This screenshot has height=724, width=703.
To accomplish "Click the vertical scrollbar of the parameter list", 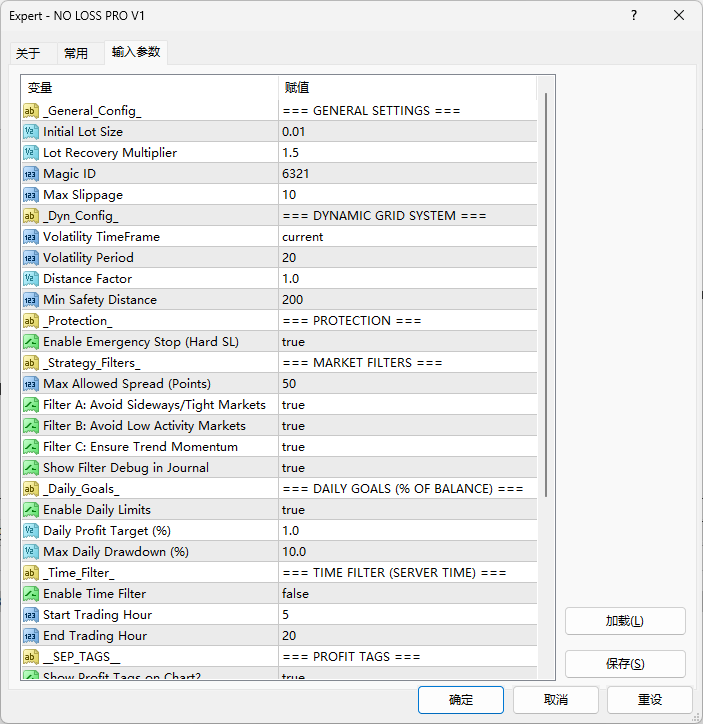I will pyautogui.click(x=546, y=300).
